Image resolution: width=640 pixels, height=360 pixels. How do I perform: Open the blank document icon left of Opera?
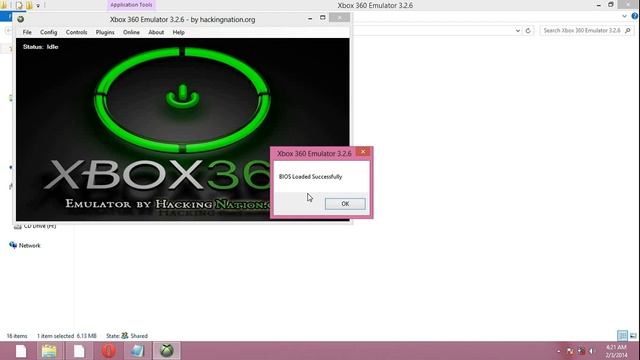[x=79, y=351]
